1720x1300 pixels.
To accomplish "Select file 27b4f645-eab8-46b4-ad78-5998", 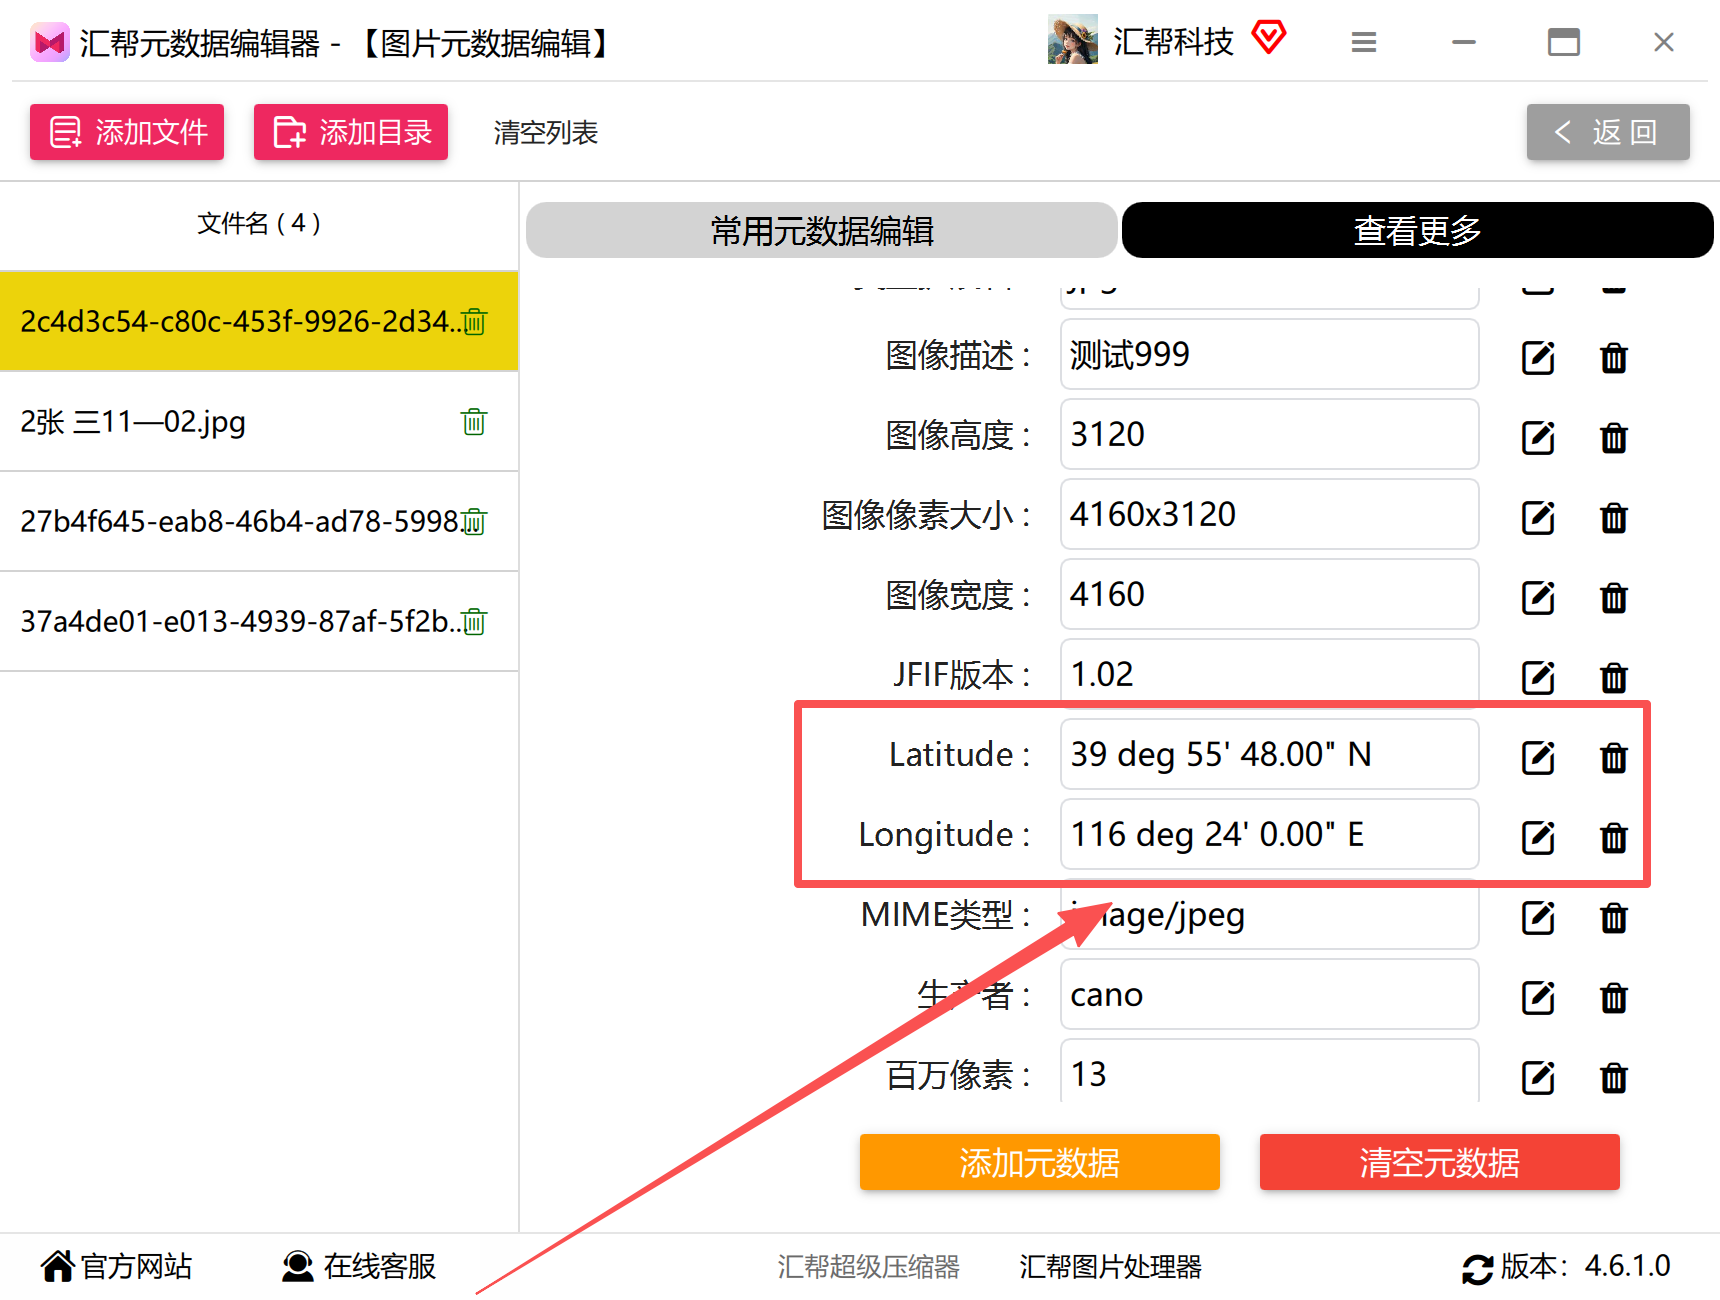I will point(259,521).
